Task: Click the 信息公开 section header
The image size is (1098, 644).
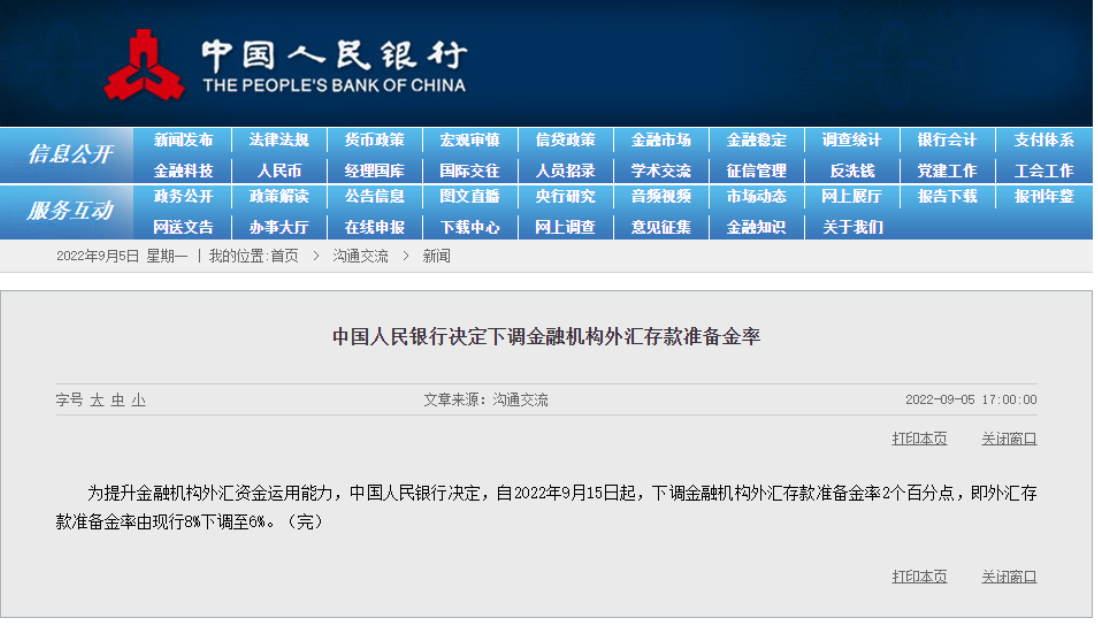Action: click(x=70, y=154)
